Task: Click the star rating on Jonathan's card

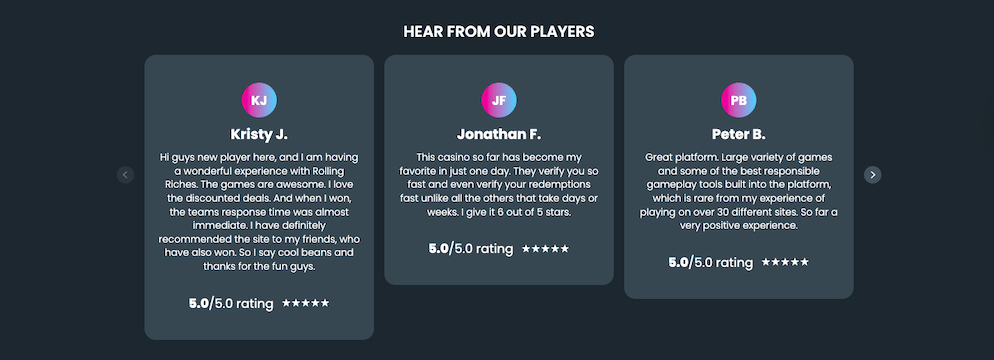Action: (545, 249)
